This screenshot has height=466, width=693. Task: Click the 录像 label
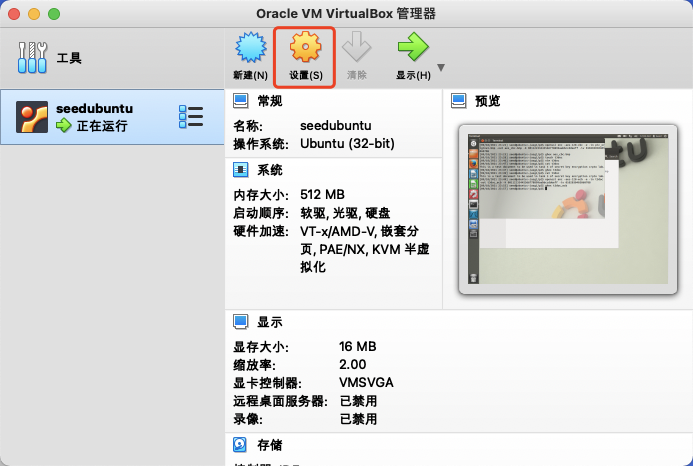248,419
